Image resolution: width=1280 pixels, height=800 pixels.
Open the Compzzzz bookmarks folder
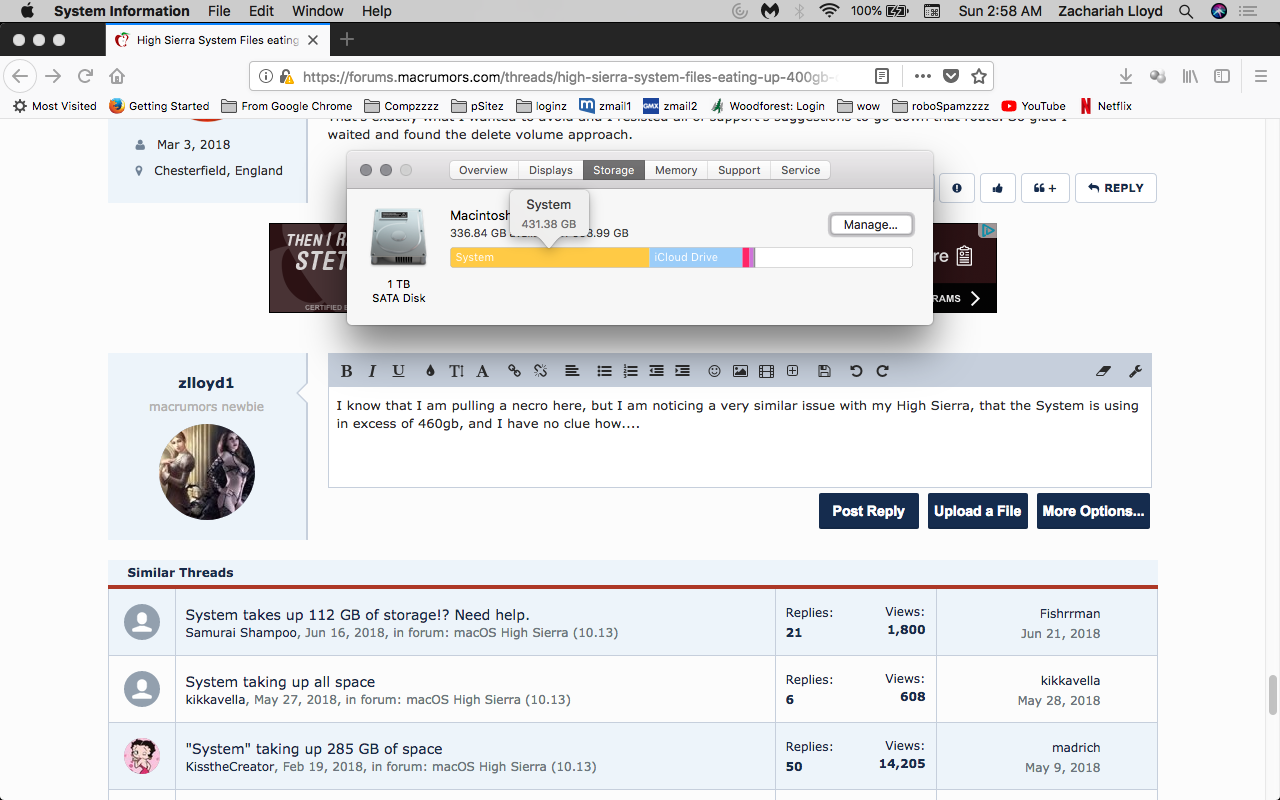(x=400, y=106)
